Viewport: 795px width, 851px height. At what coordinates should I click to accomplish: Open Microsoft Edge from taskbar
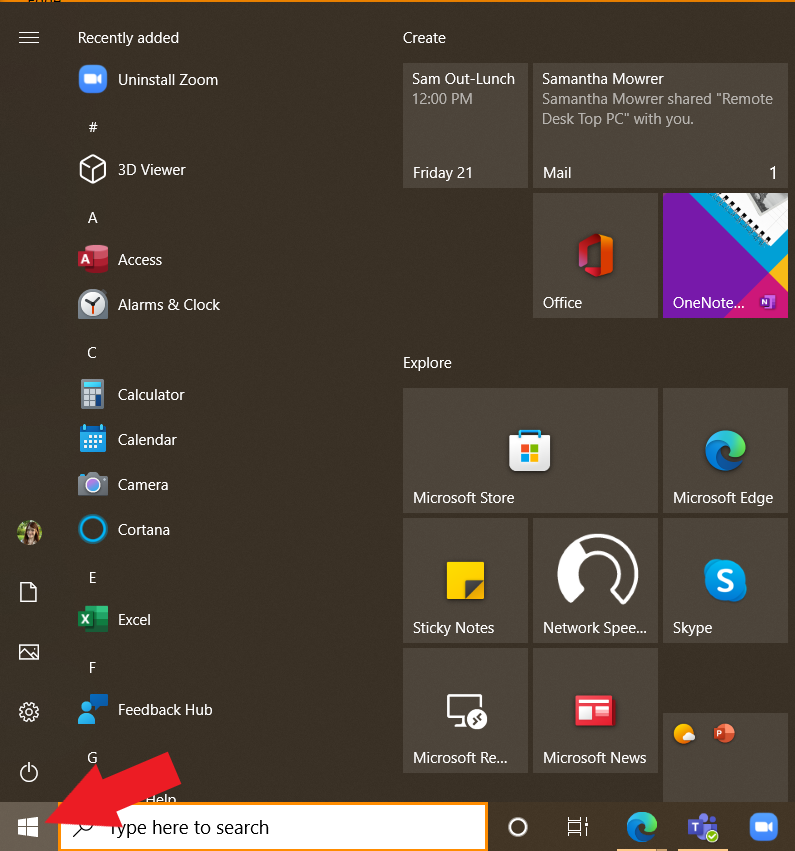point(642,827)
